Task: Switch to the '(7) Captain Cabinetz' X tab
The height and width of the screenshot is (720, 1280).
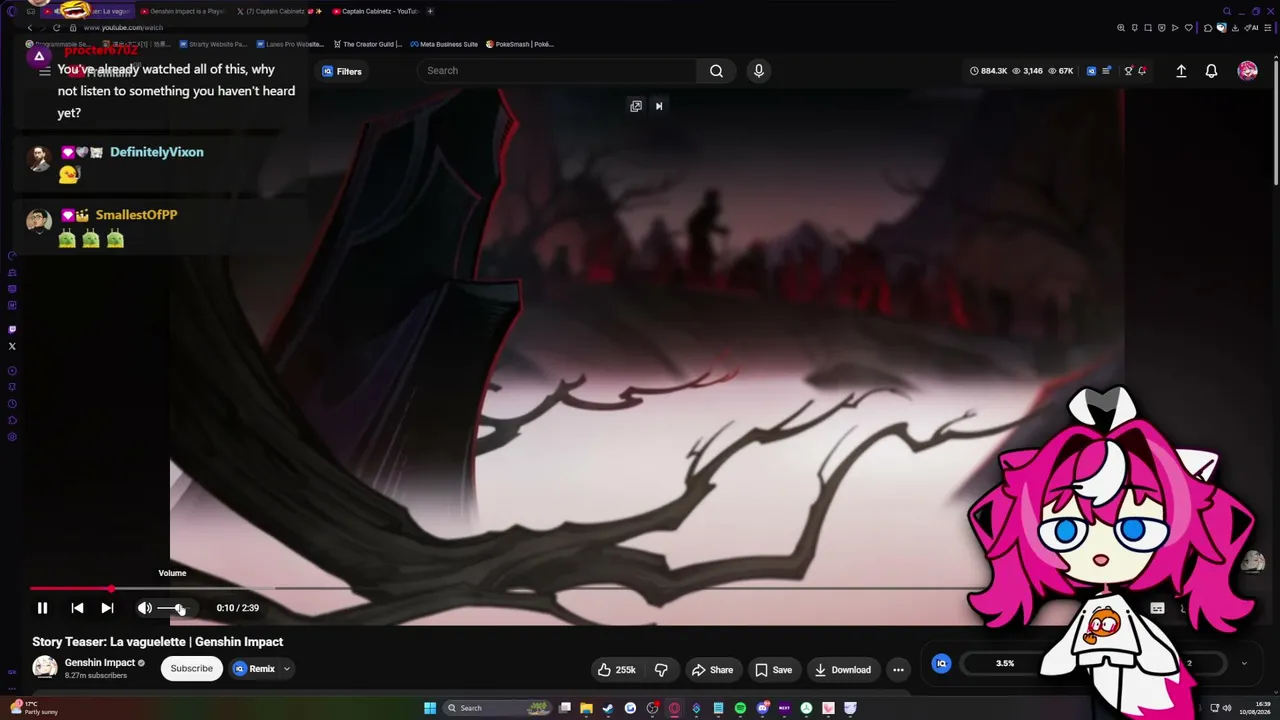Action: pyautogui.click(x=280, y=11)
